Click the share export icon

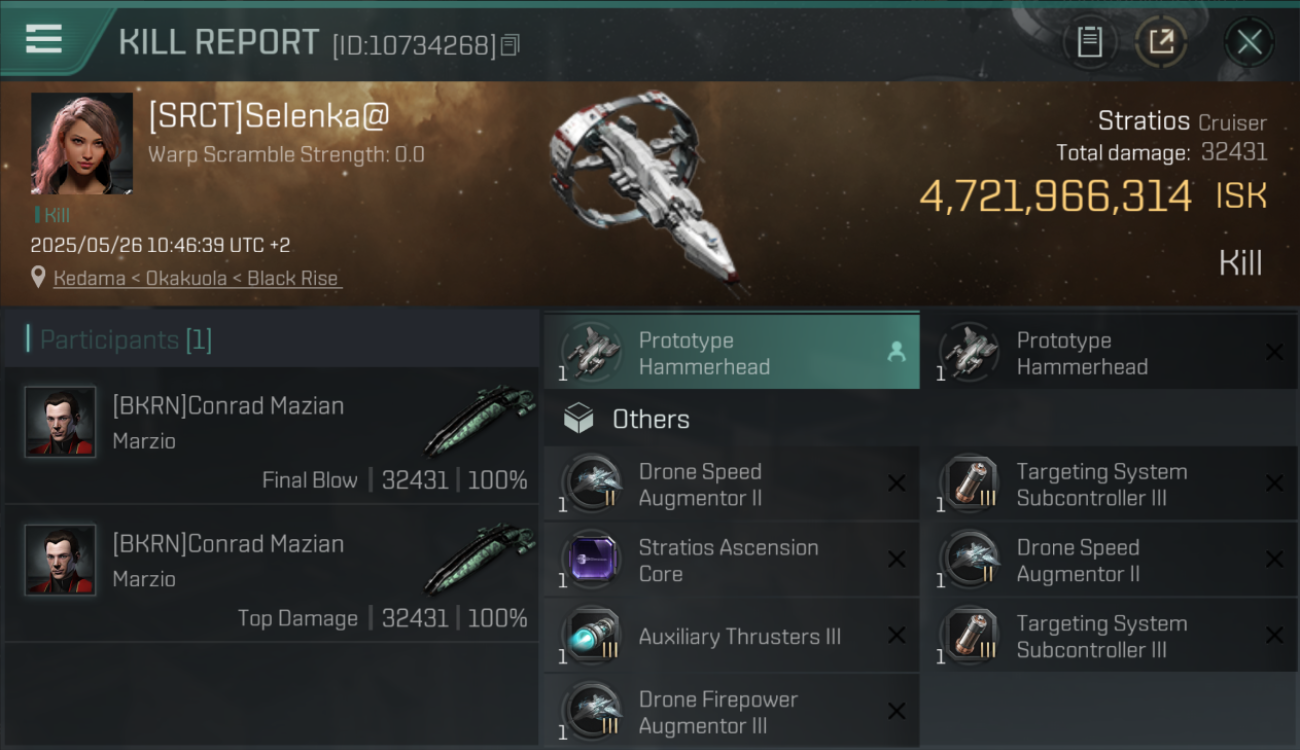point(1161,42)
